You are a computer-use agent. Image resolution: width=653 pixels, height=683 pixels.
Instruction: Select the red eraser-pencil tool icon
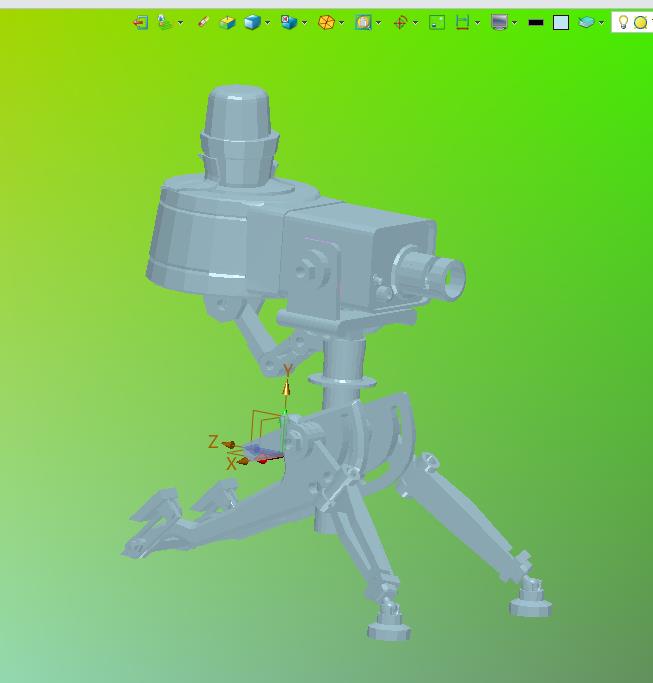[x=203, y=22]
